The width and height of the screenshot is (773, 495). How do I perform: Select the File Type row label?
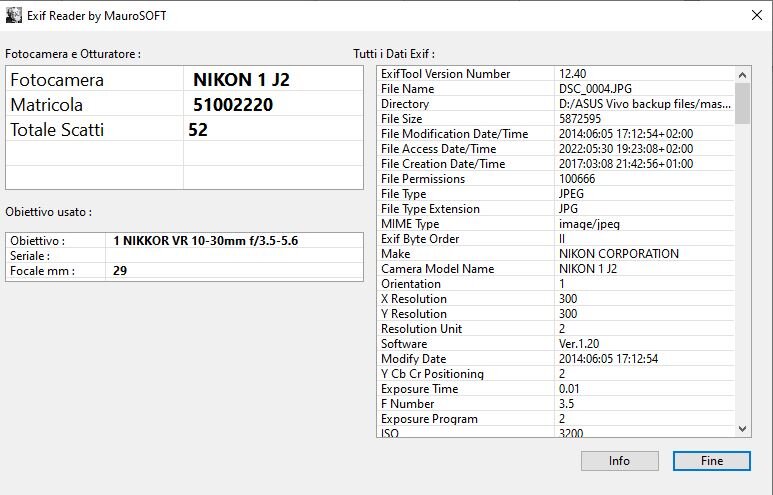click(403, 194)
